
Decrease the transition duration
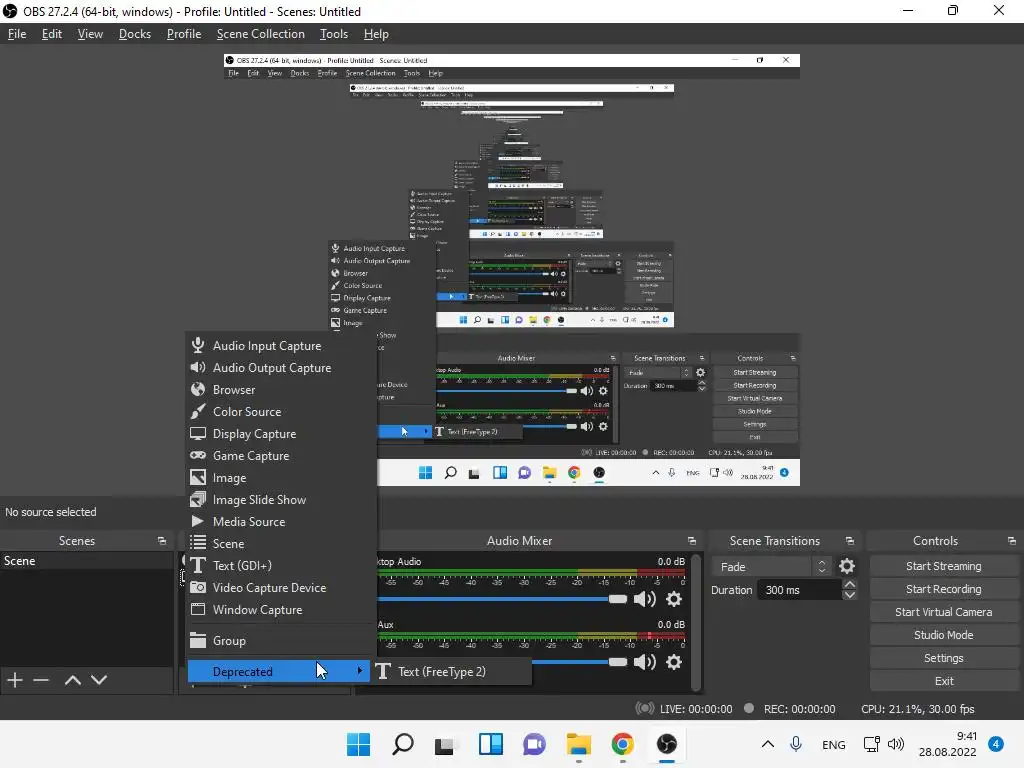850,595
